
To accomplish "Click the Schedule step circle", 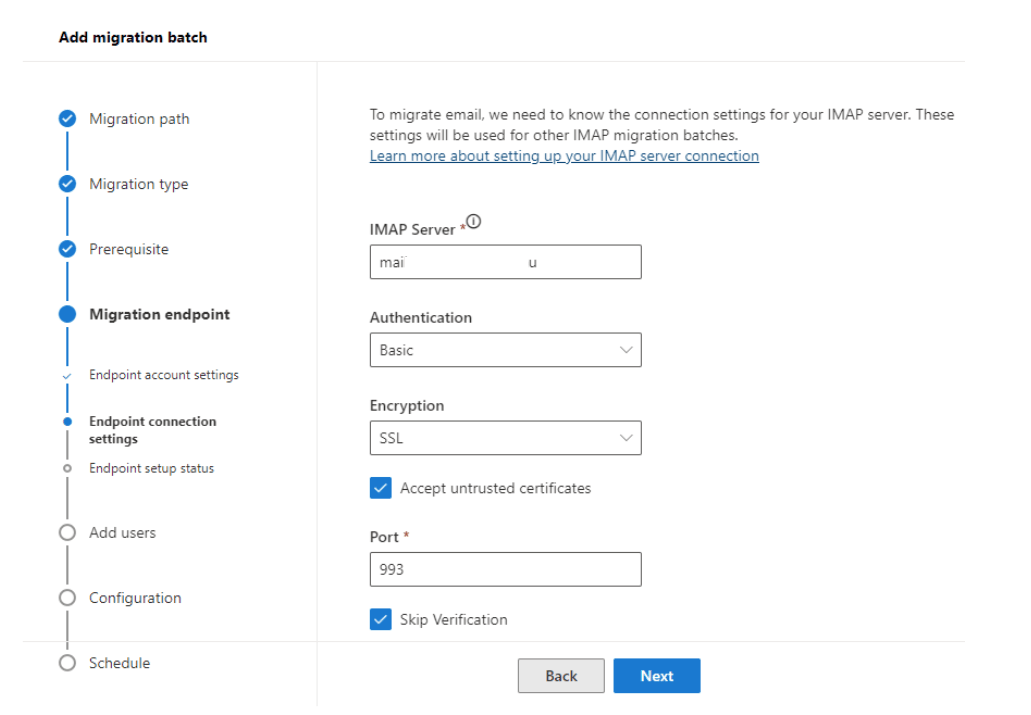I will click(67, 663).
